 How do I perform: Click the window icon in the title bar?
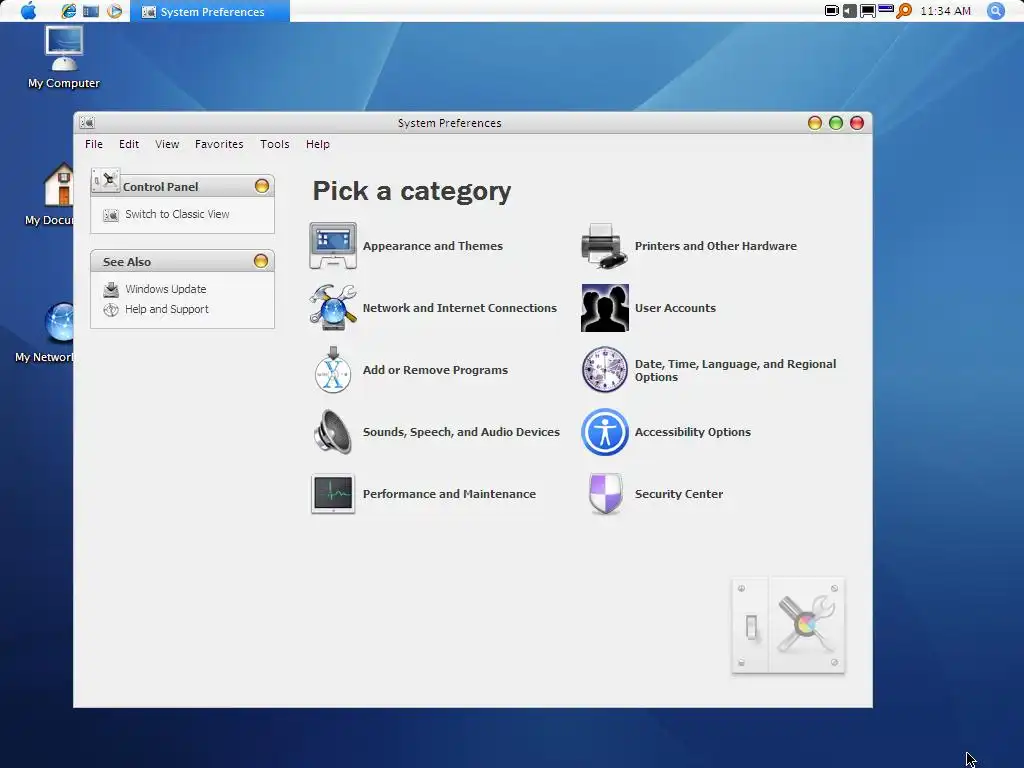coord(88,123)
